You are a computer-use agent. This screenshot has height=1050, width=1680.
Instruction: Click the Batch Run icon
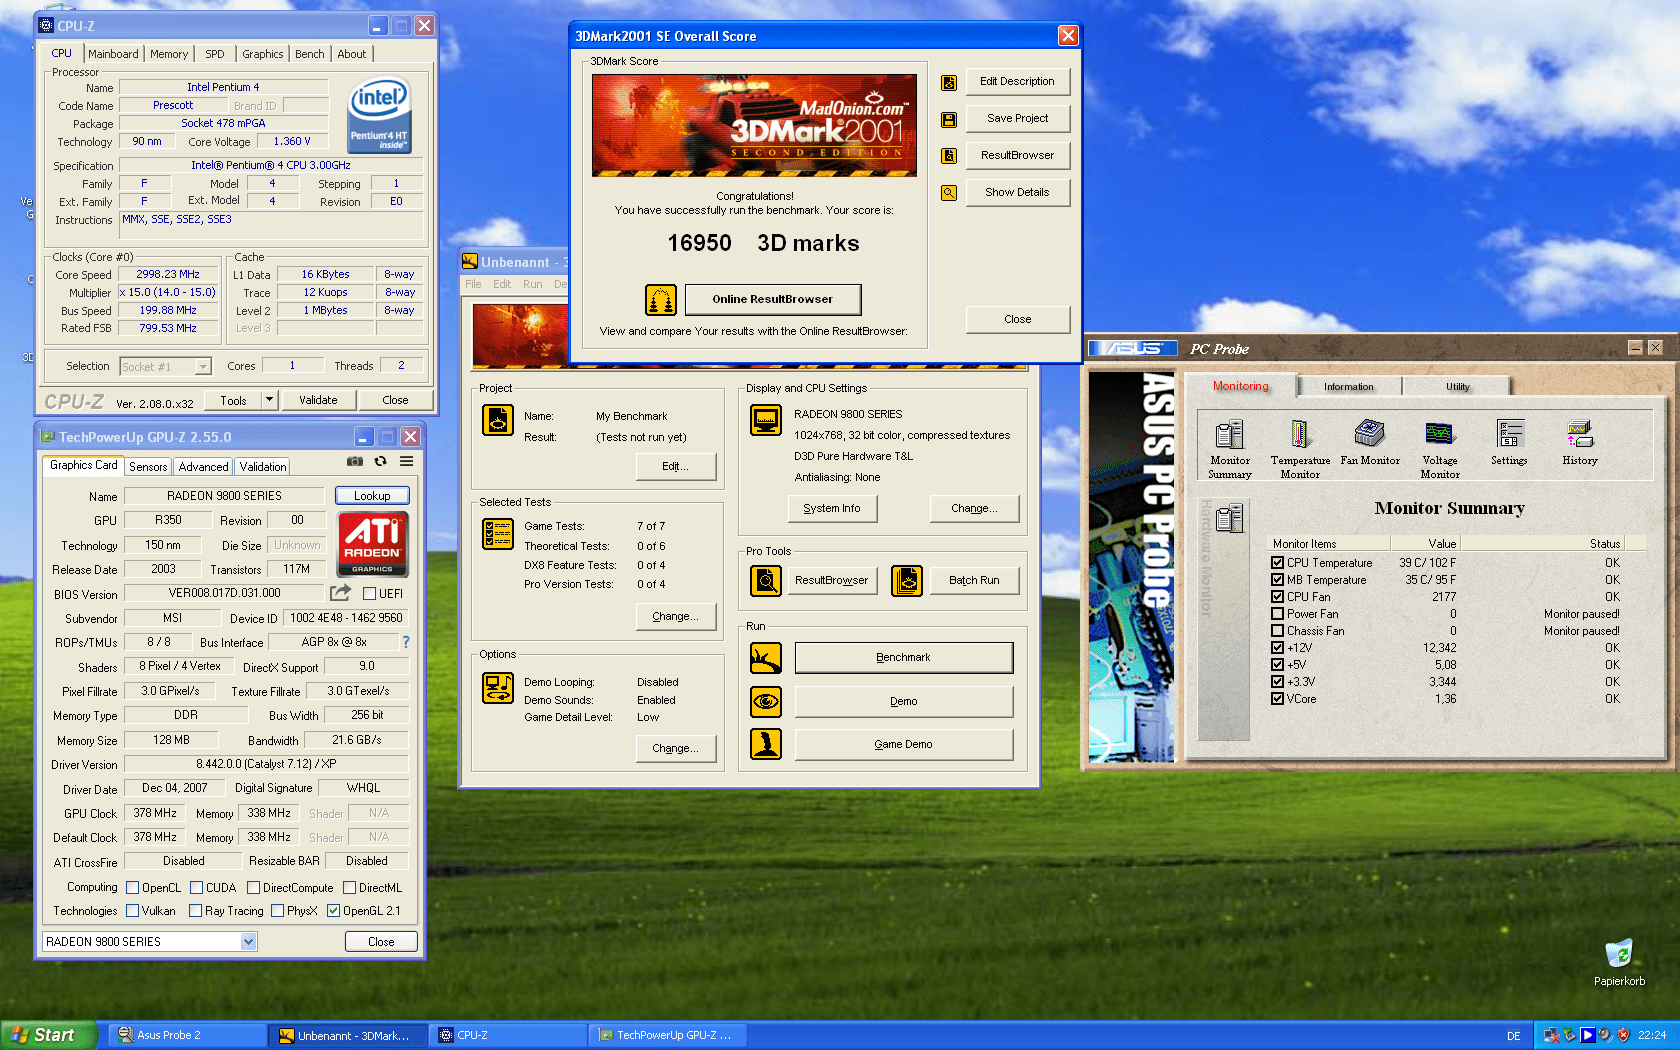907,580
